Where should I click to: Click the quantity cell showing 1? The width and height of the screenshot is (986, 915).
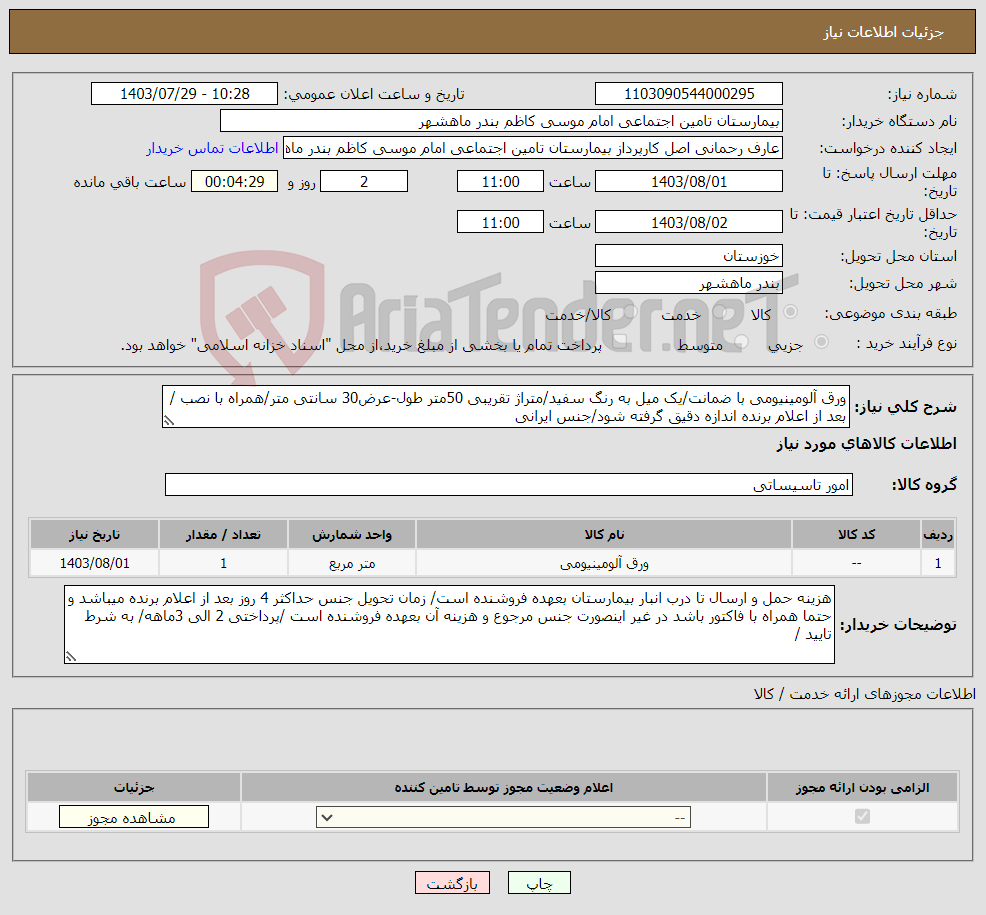[223, 563]
